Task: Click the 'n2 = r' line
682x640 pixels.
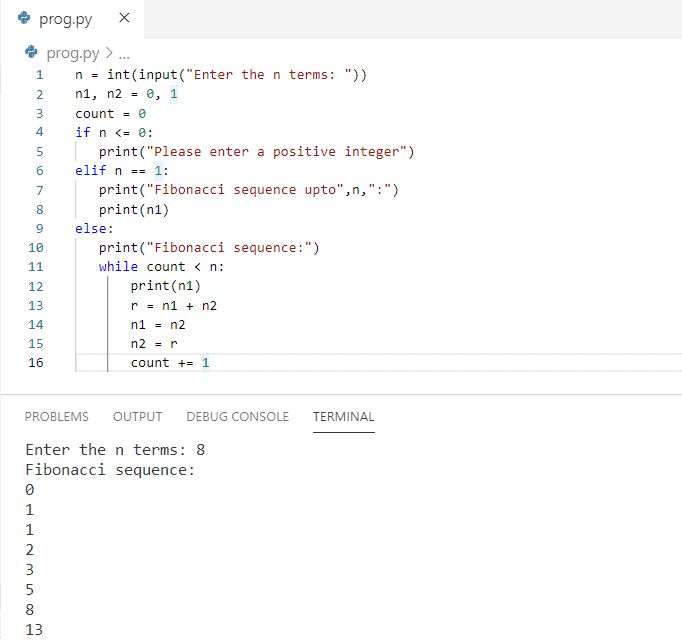Action: pyautogui.click(x=154, y=344)
